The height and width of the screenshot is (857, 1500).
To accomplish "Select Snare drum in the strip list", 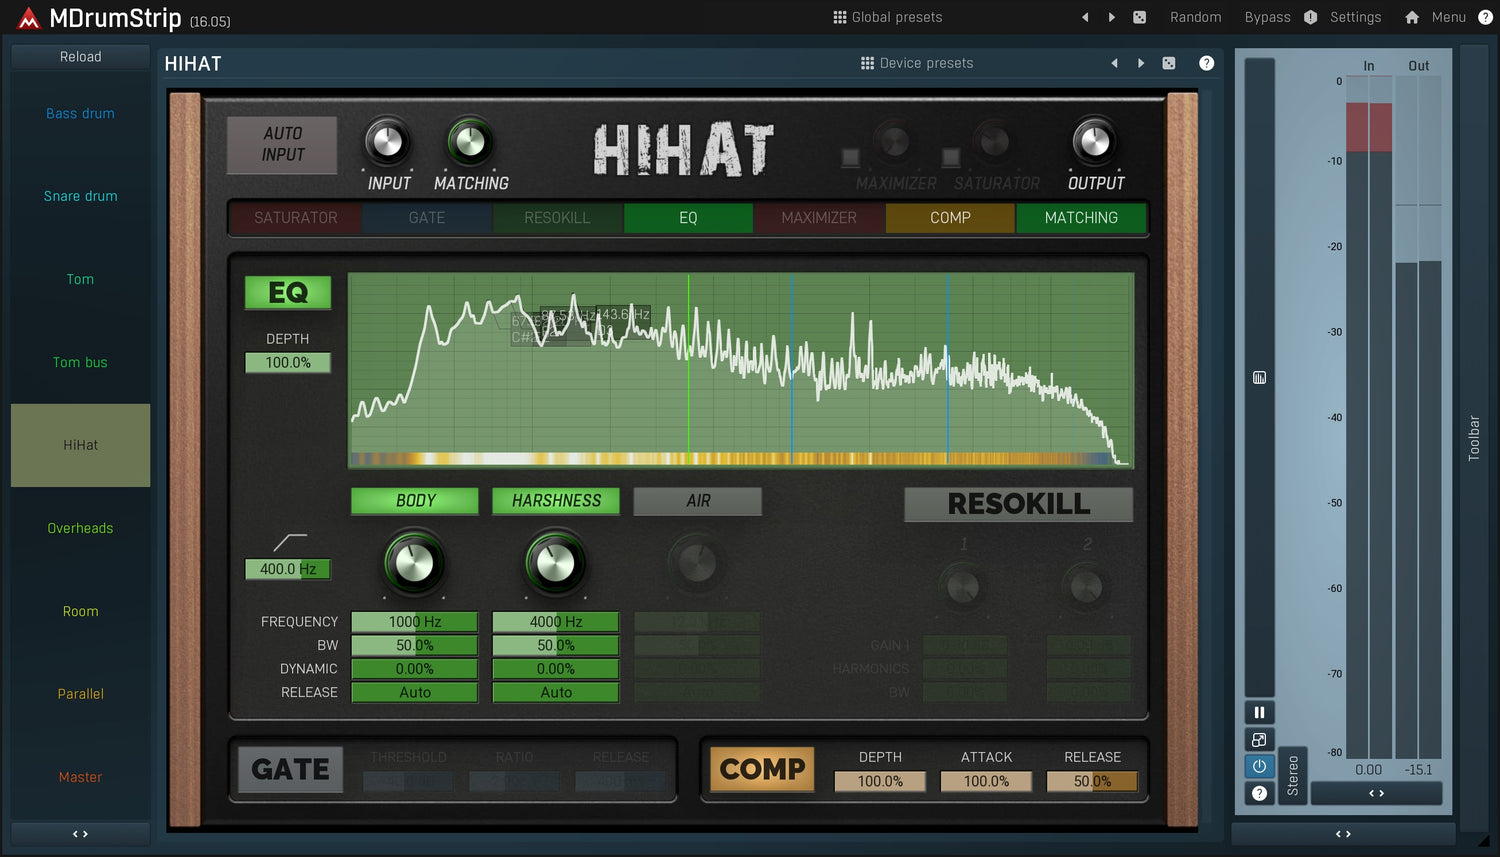I will [80, 196].
